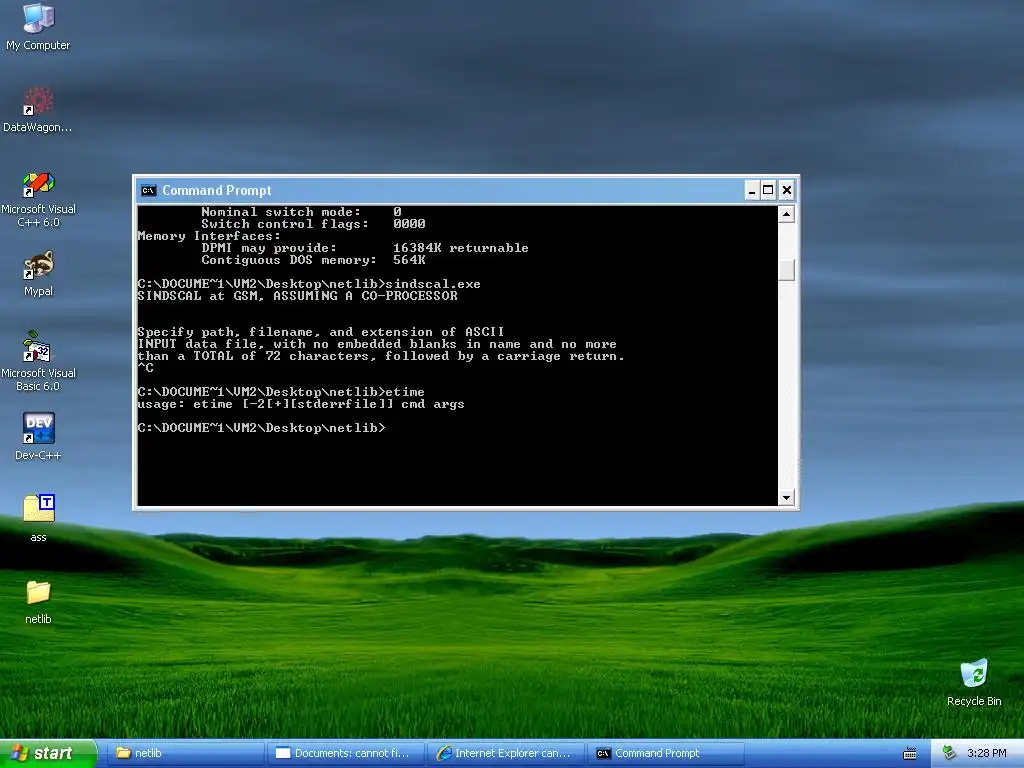Click the 'DPMI may provide:' line
Viewport: 1024px width, 768px height.
365,248
